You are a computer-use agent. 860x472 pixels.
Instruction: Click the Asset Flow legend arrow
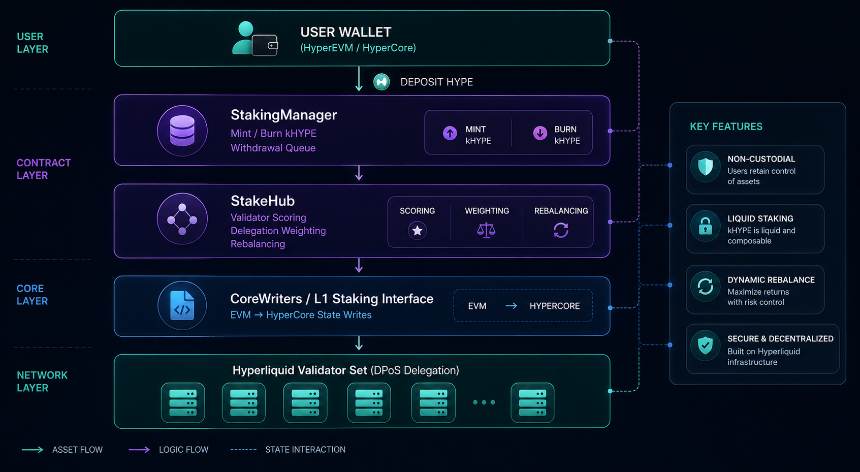click(x=32, y=450)
